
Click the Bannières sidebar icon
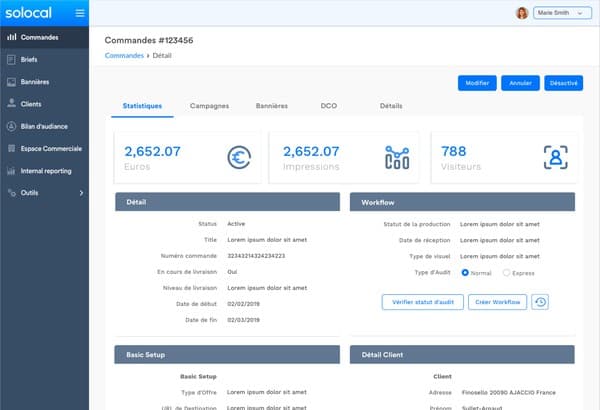11,82
